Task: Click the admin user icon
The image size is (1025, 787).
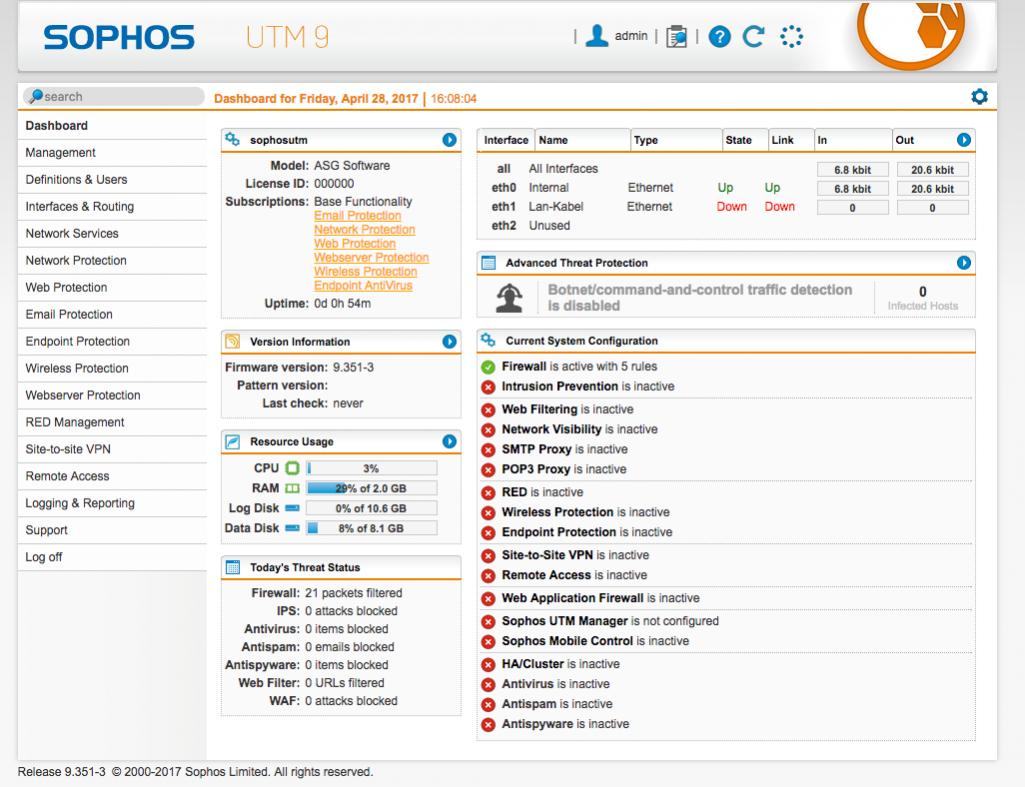Action: click(596, 36)
